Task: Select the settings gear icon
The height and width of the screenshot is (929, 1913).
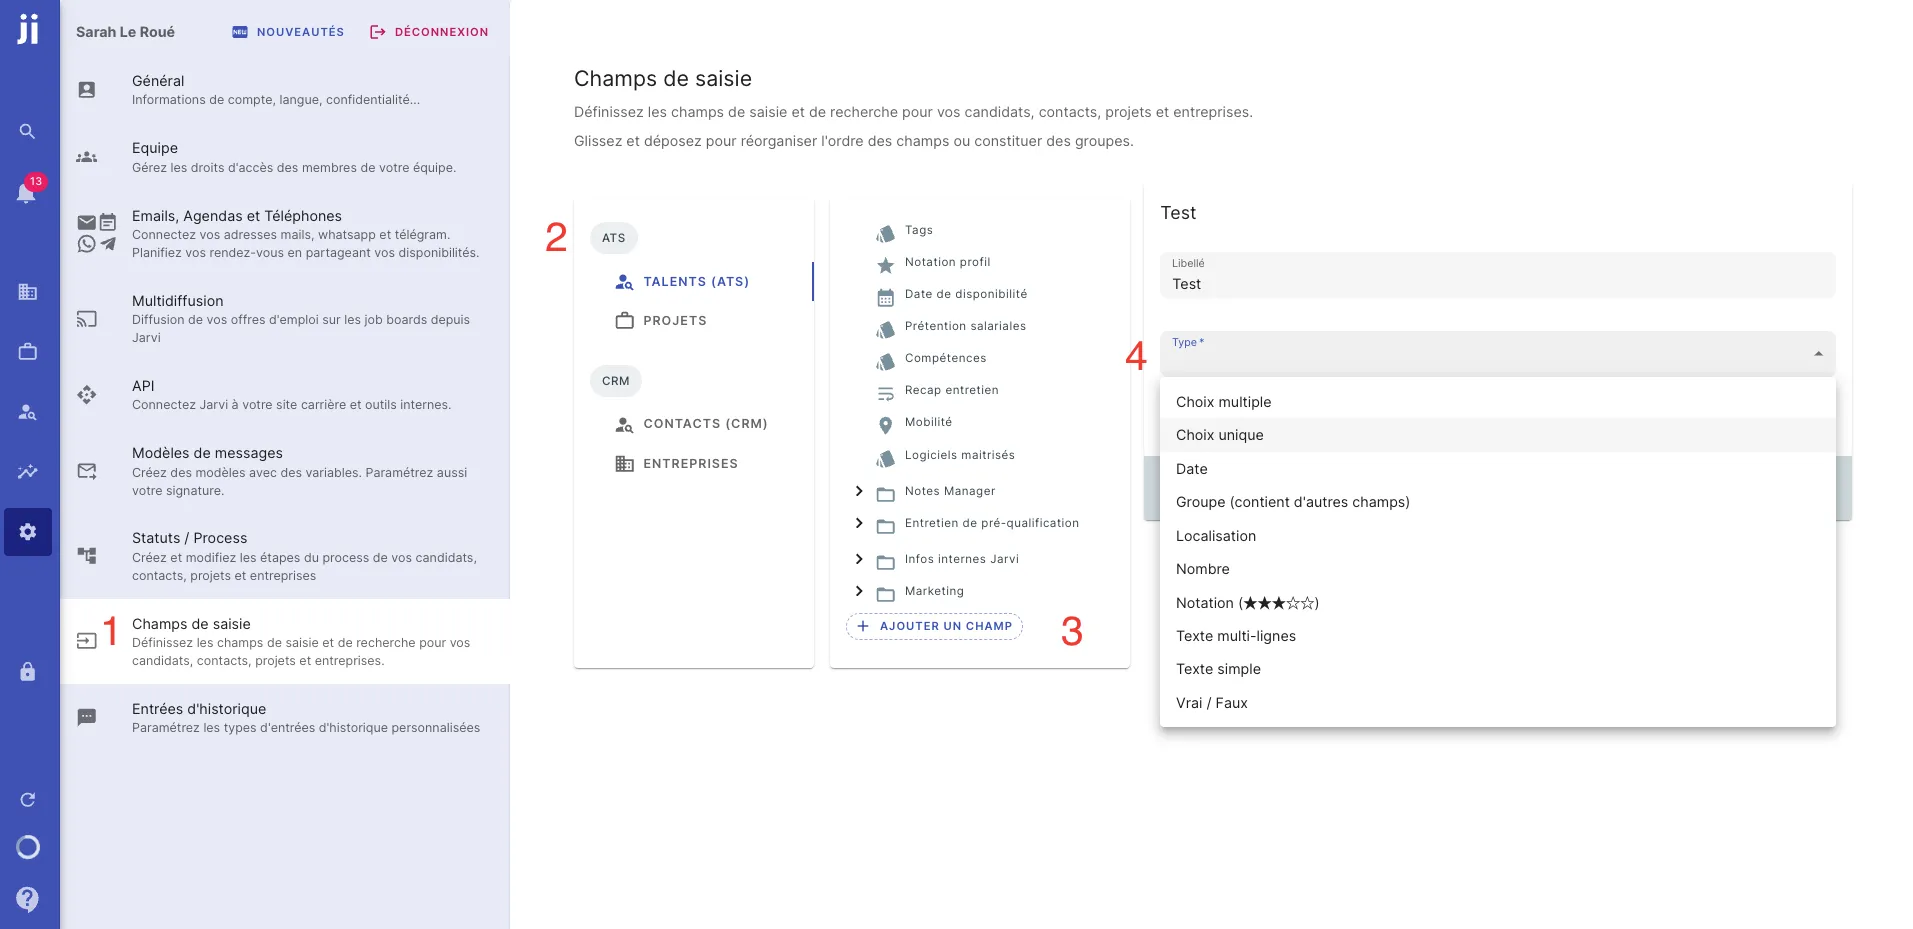Action: (x=27, y=531)
